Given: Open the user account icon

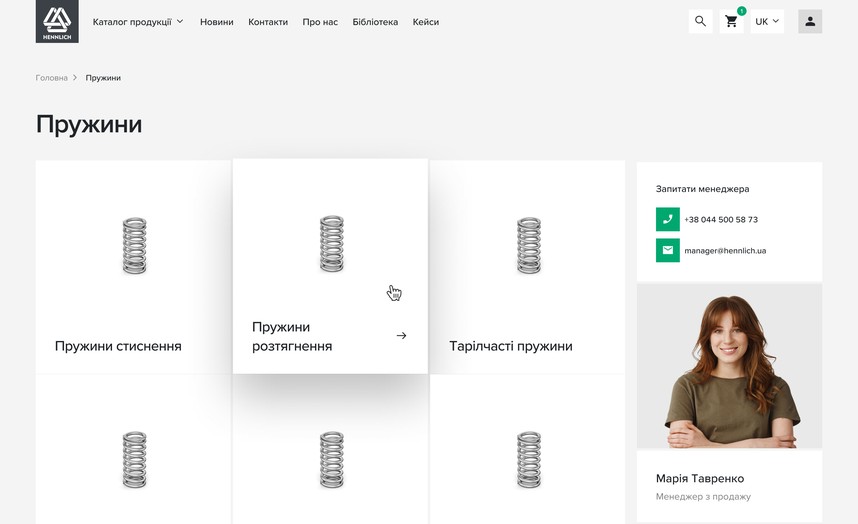Looking at the screenshot, I should click(810, 21).
